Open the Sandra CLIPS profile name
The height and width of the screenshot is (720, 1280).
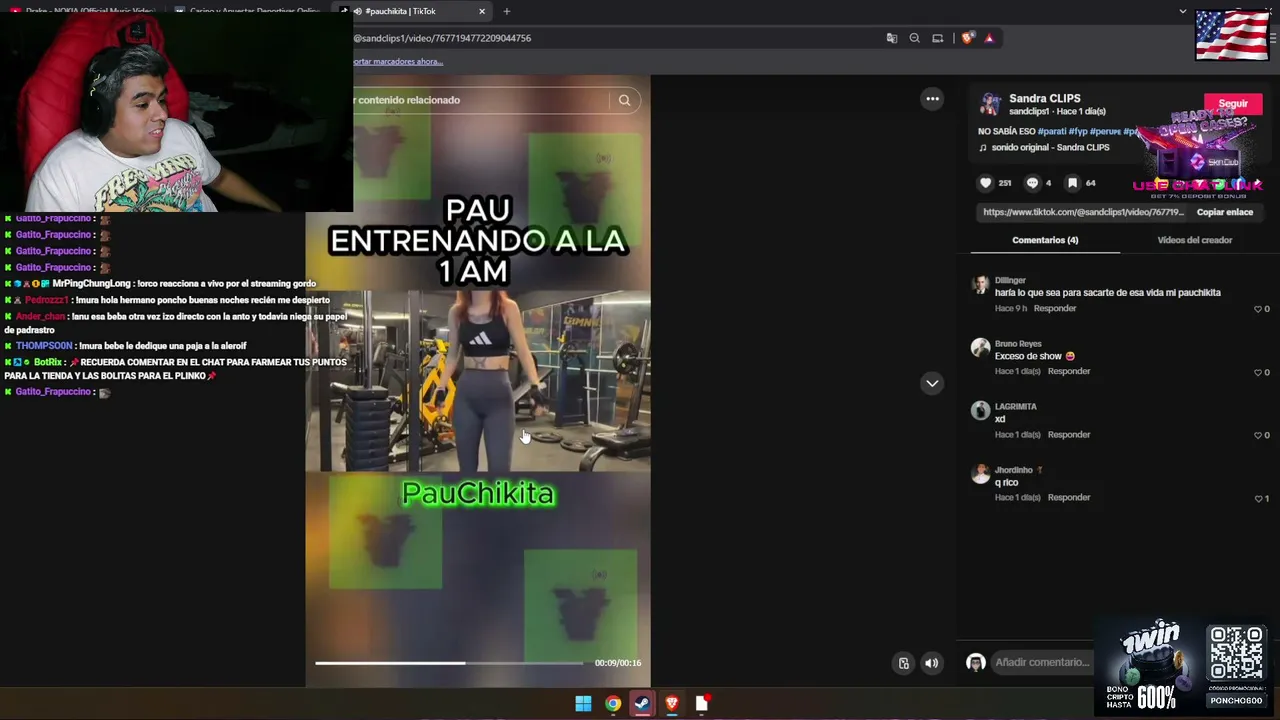pyautogui.click(x=1045, y=98)
